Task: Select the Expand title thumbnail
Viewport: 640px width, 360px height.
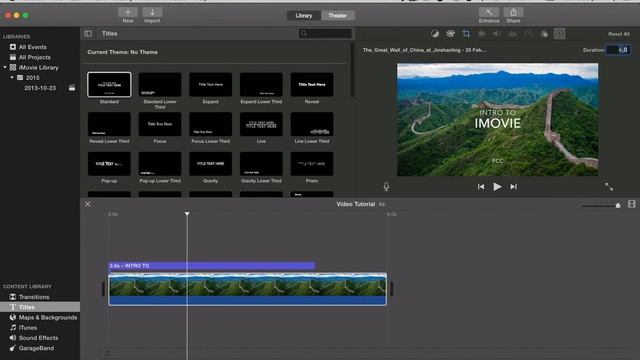Action: pos(211,84)
